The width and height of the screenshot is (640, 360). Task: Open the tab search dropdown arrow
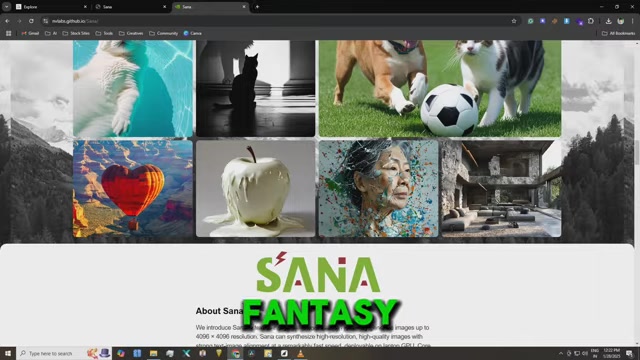pyautogui.click(x=7, y=7)
